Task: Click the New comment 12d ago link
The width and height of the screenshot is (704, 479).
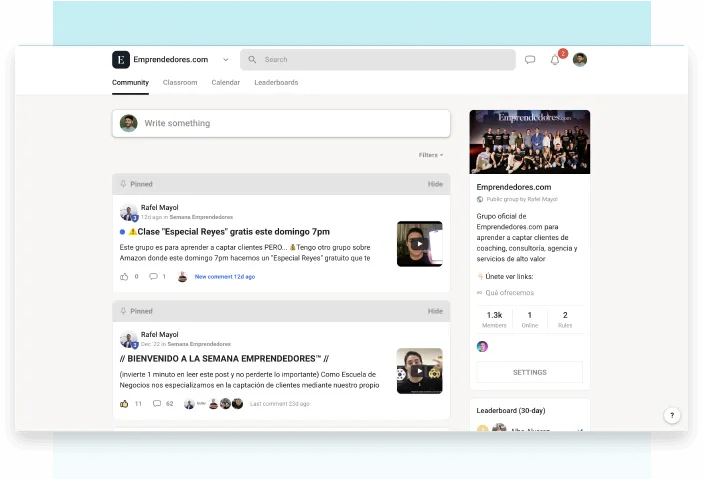Action: click(x=225, y=277)
